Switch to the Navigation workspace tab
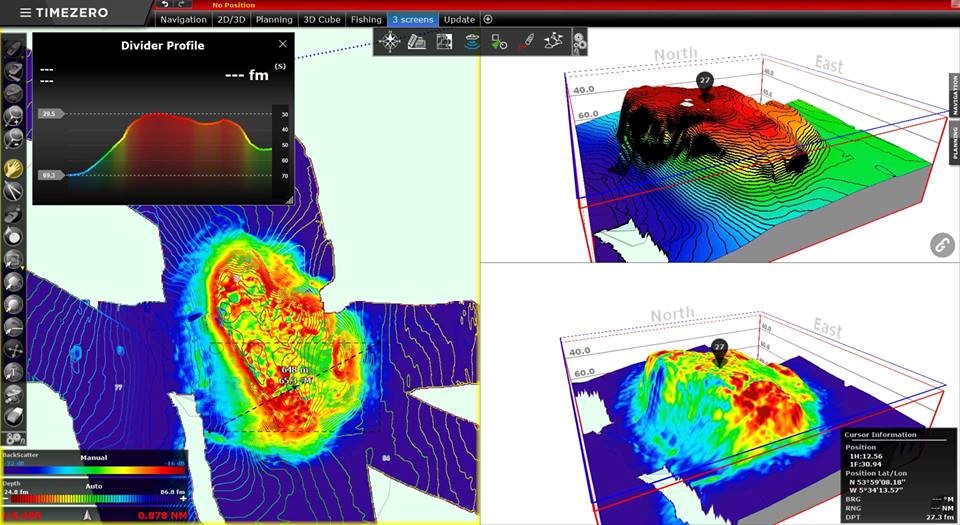 (183, 19)
